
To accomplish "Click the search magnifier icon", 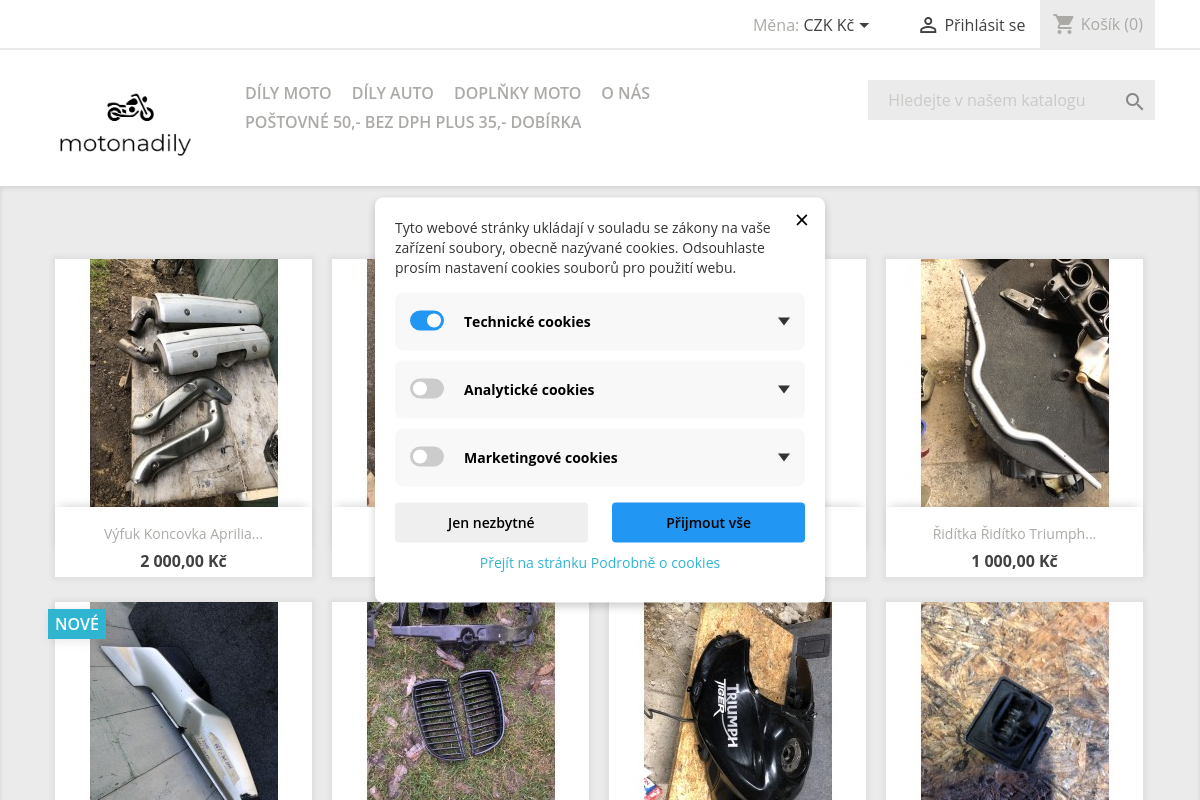I will pyautogui.click(x=1134, y=101).
